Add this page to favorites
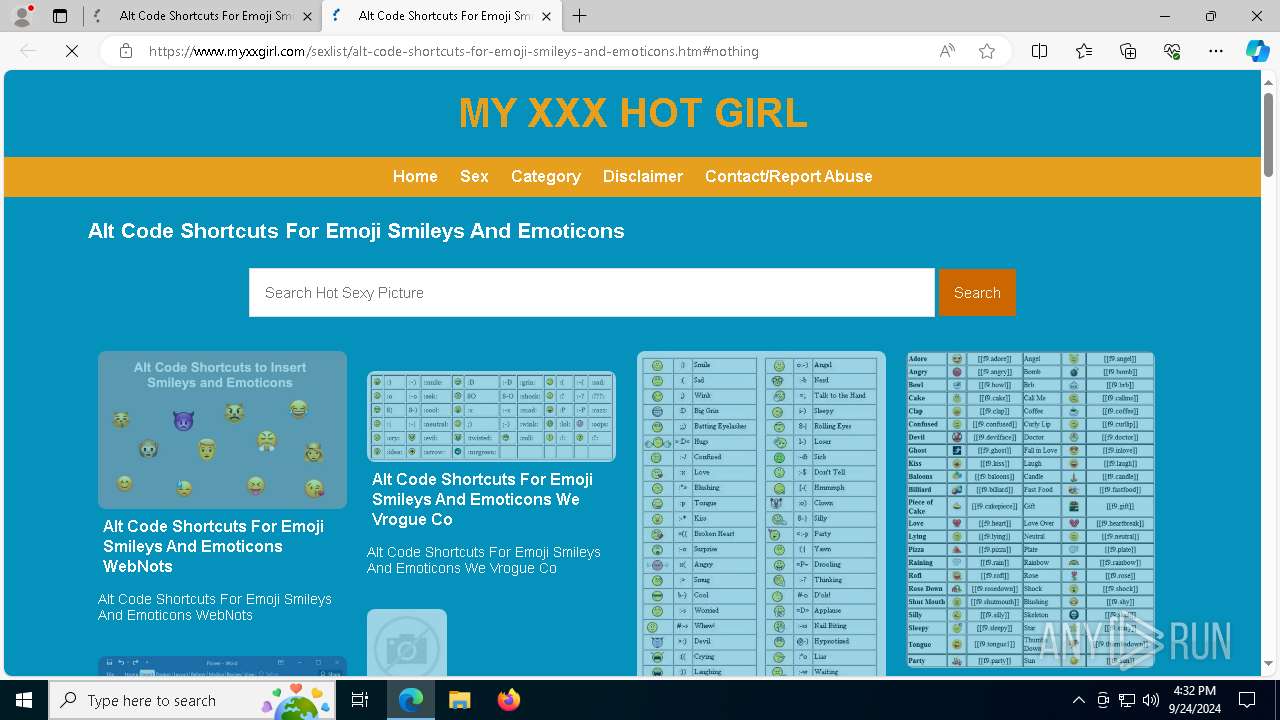Viewport: 1280px width, 720px height. [987, 51]
